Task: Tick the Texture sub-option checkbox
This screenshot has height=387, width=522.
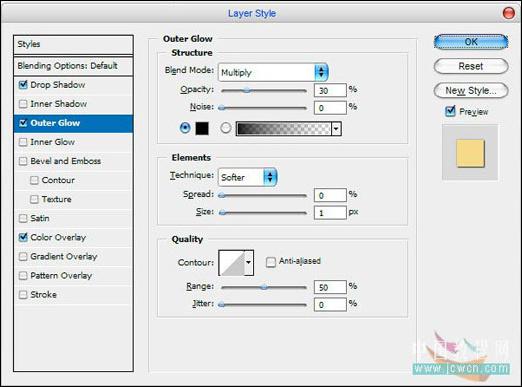Action: [x=34, y=199]
